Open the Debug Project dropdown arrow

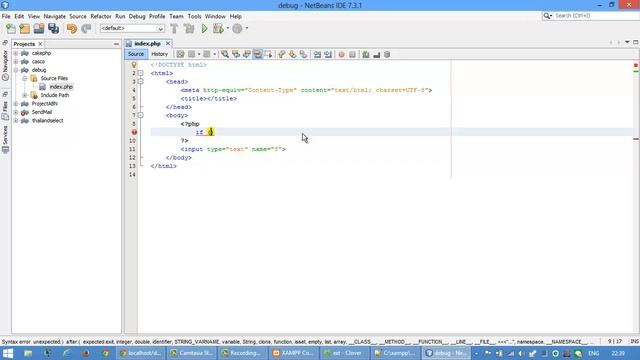(227, 29)
